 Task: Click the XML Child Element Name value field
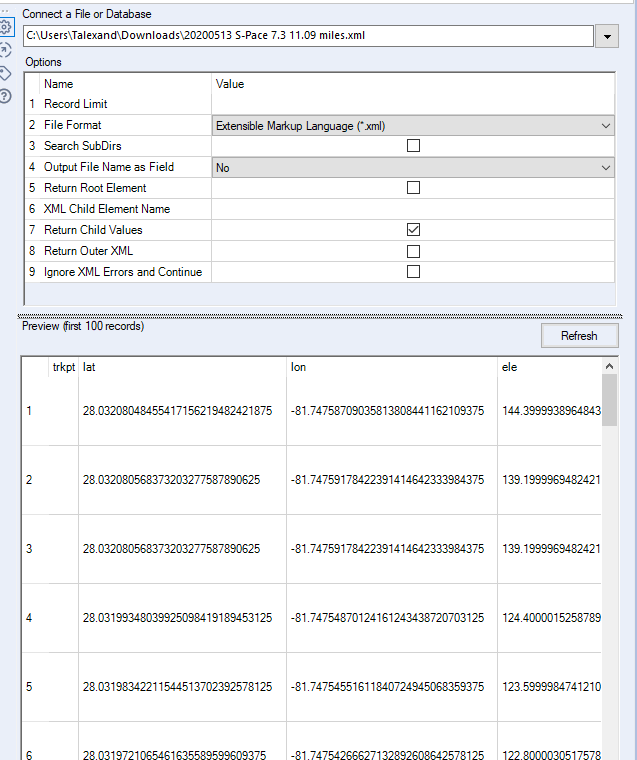pyautogui.click(x=413, y=209)
